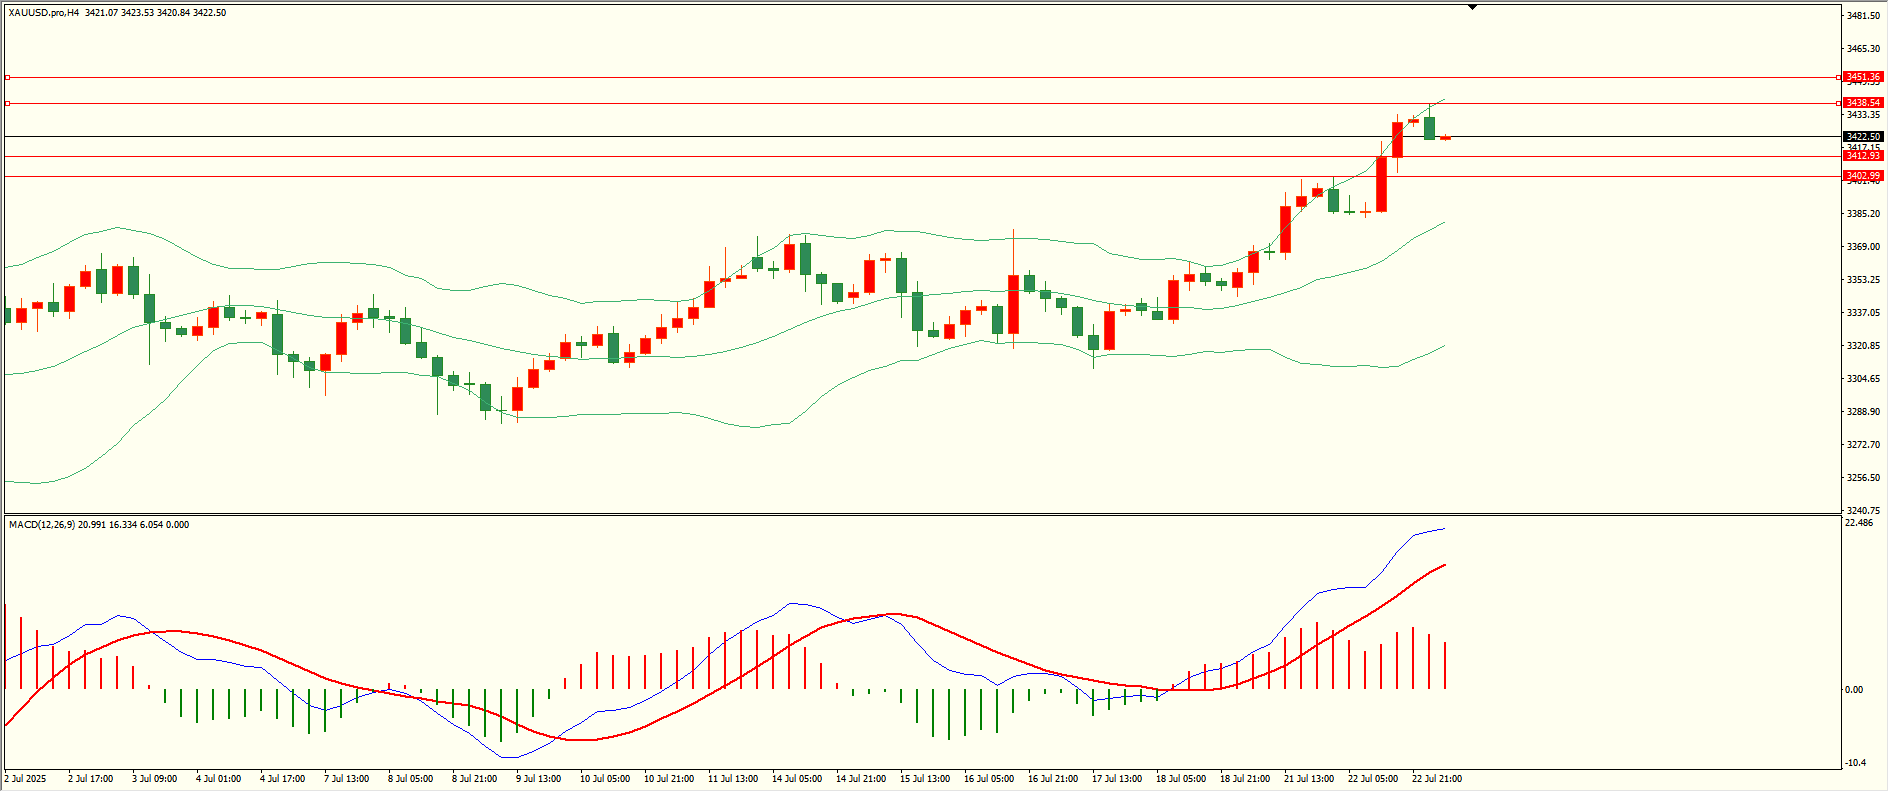Click the right anchor square of 3451.36 line
Screen dimensions: 1889x792
(x=1839, y=77)
